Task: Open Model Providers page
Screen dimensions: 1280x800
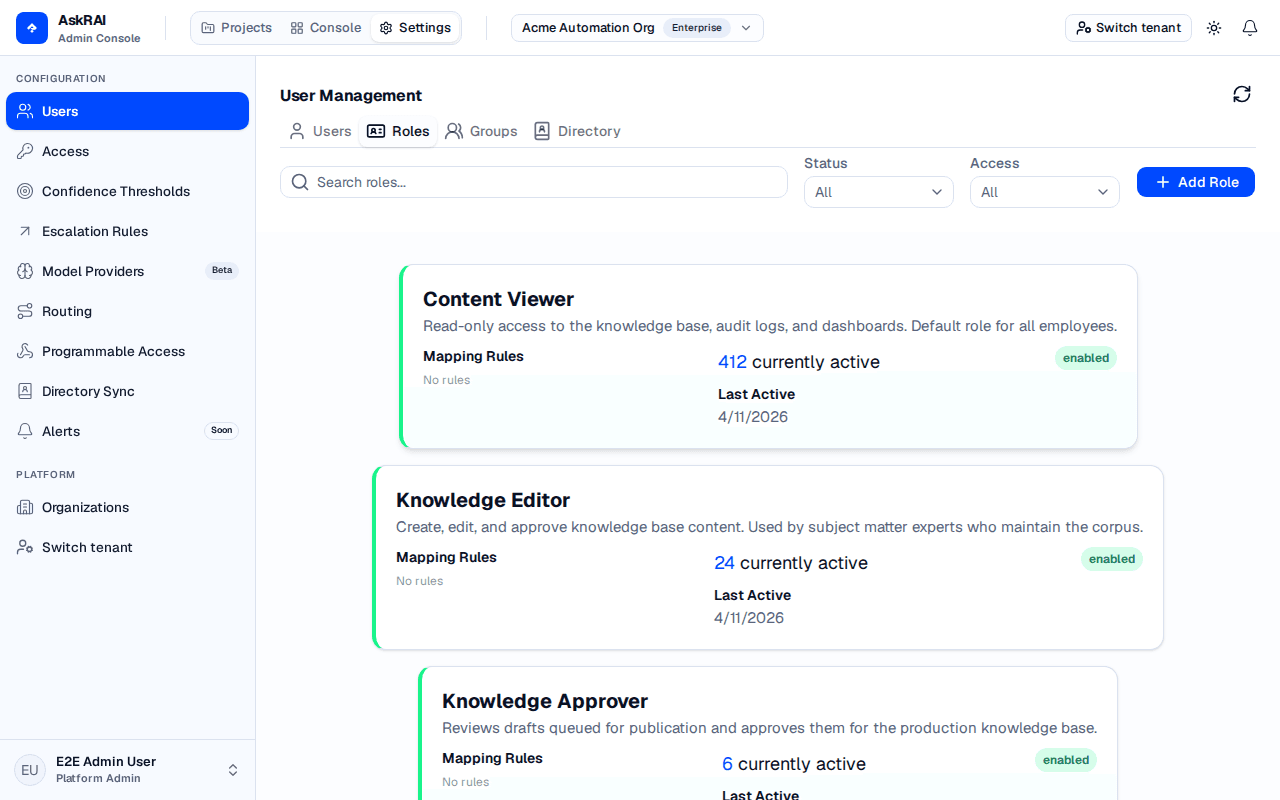Action: click(128, 271)
